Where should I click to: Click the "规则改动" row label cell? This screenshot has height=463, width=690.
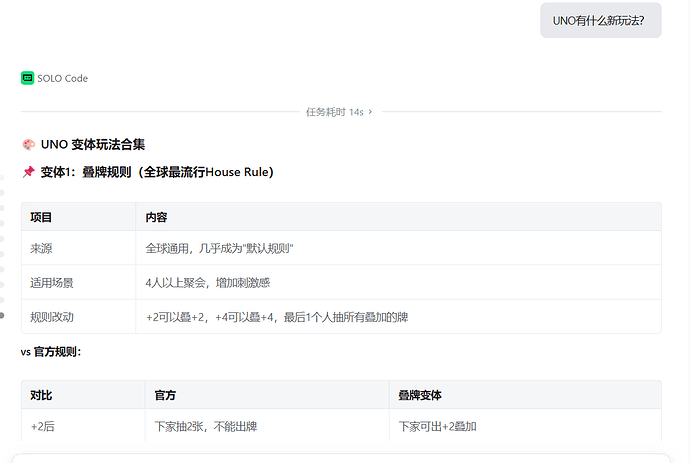click(x=78, y=317)
